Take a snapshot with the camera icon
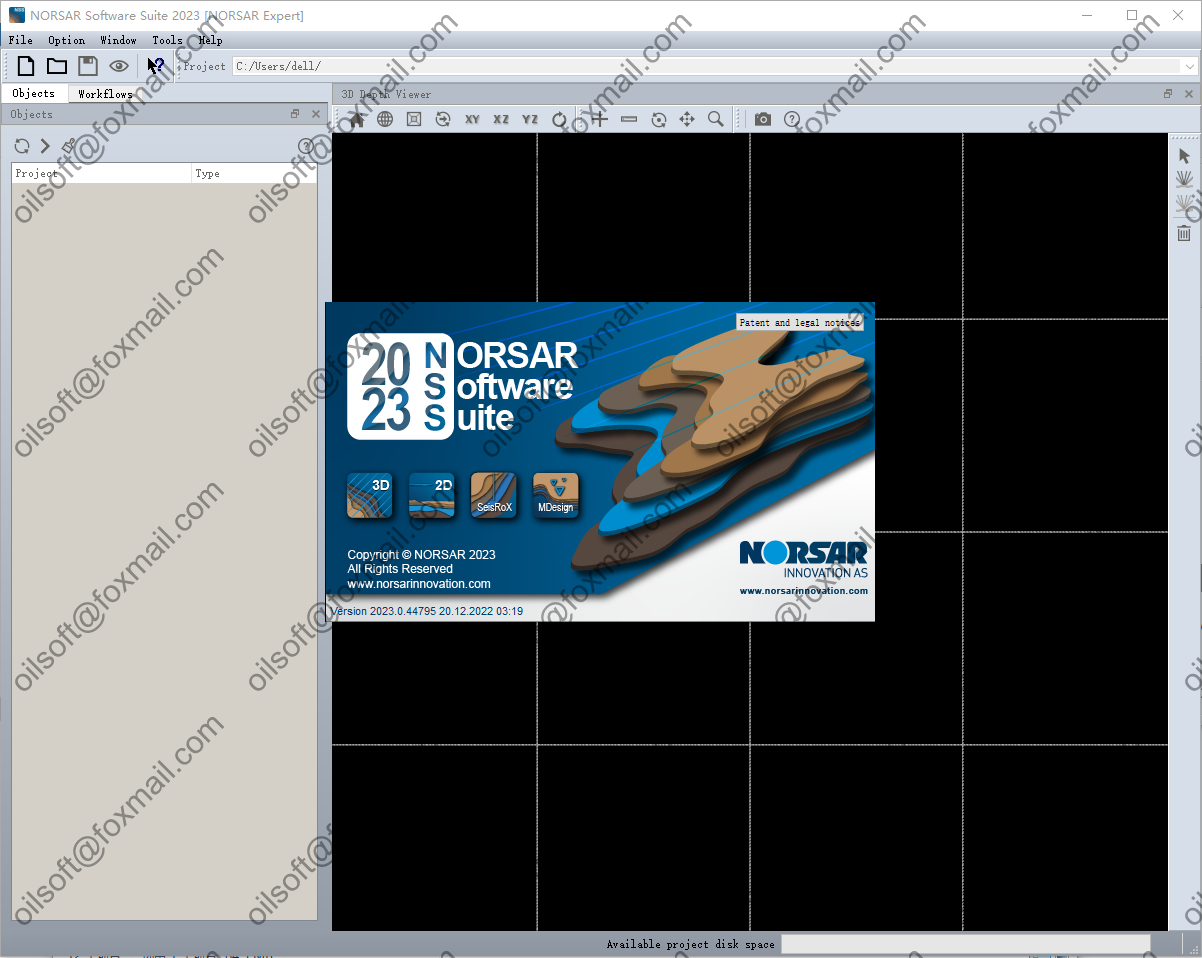Viewport: 1202px width, 958px height. click(x=763, y=119)
